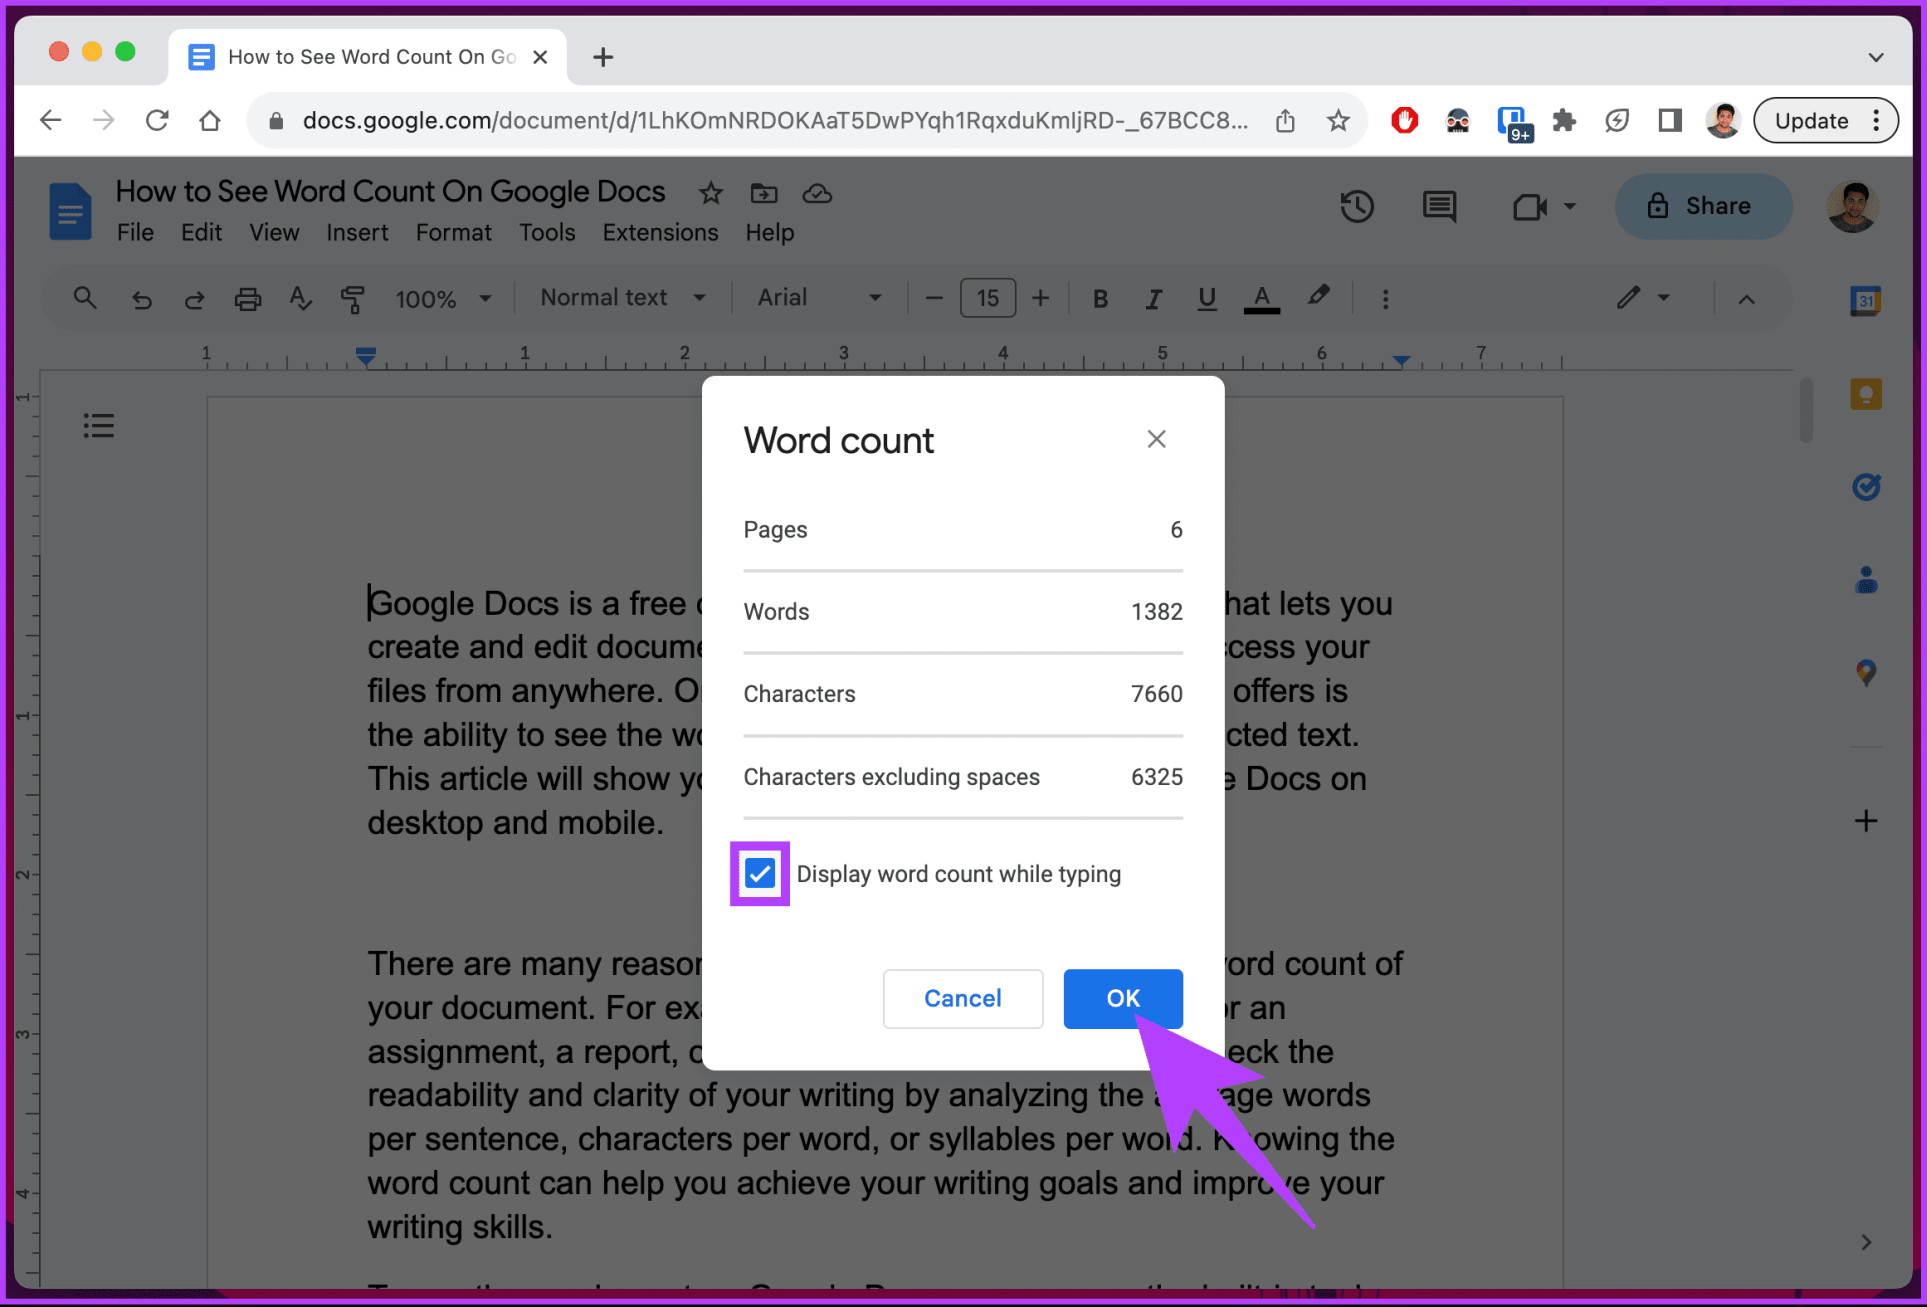The image size is (1927, 1307).
Task: Click Cancel in Word count dialog
Action: 962,998
